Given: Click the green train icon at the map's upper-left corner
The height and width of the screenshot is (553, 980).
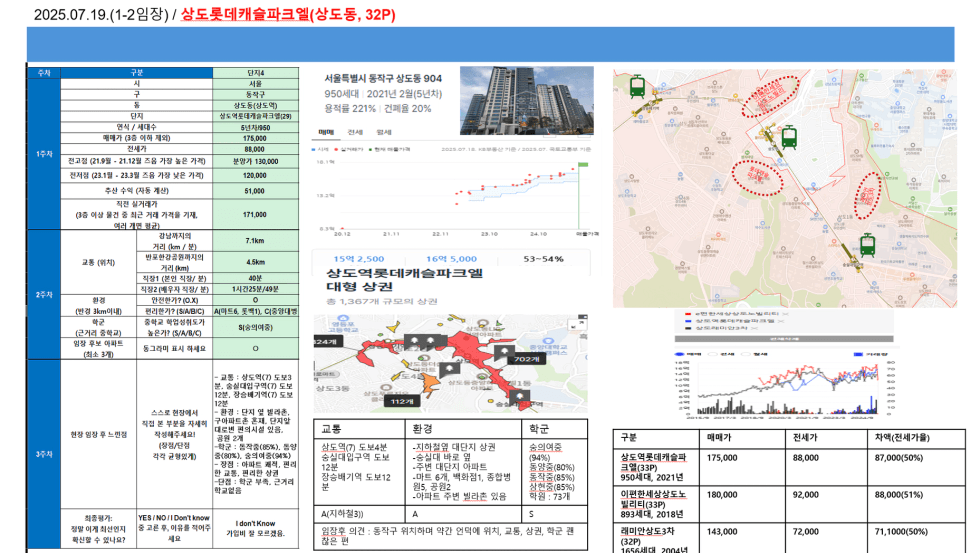Looking at the screenshot, I should [x=637, y=86].
